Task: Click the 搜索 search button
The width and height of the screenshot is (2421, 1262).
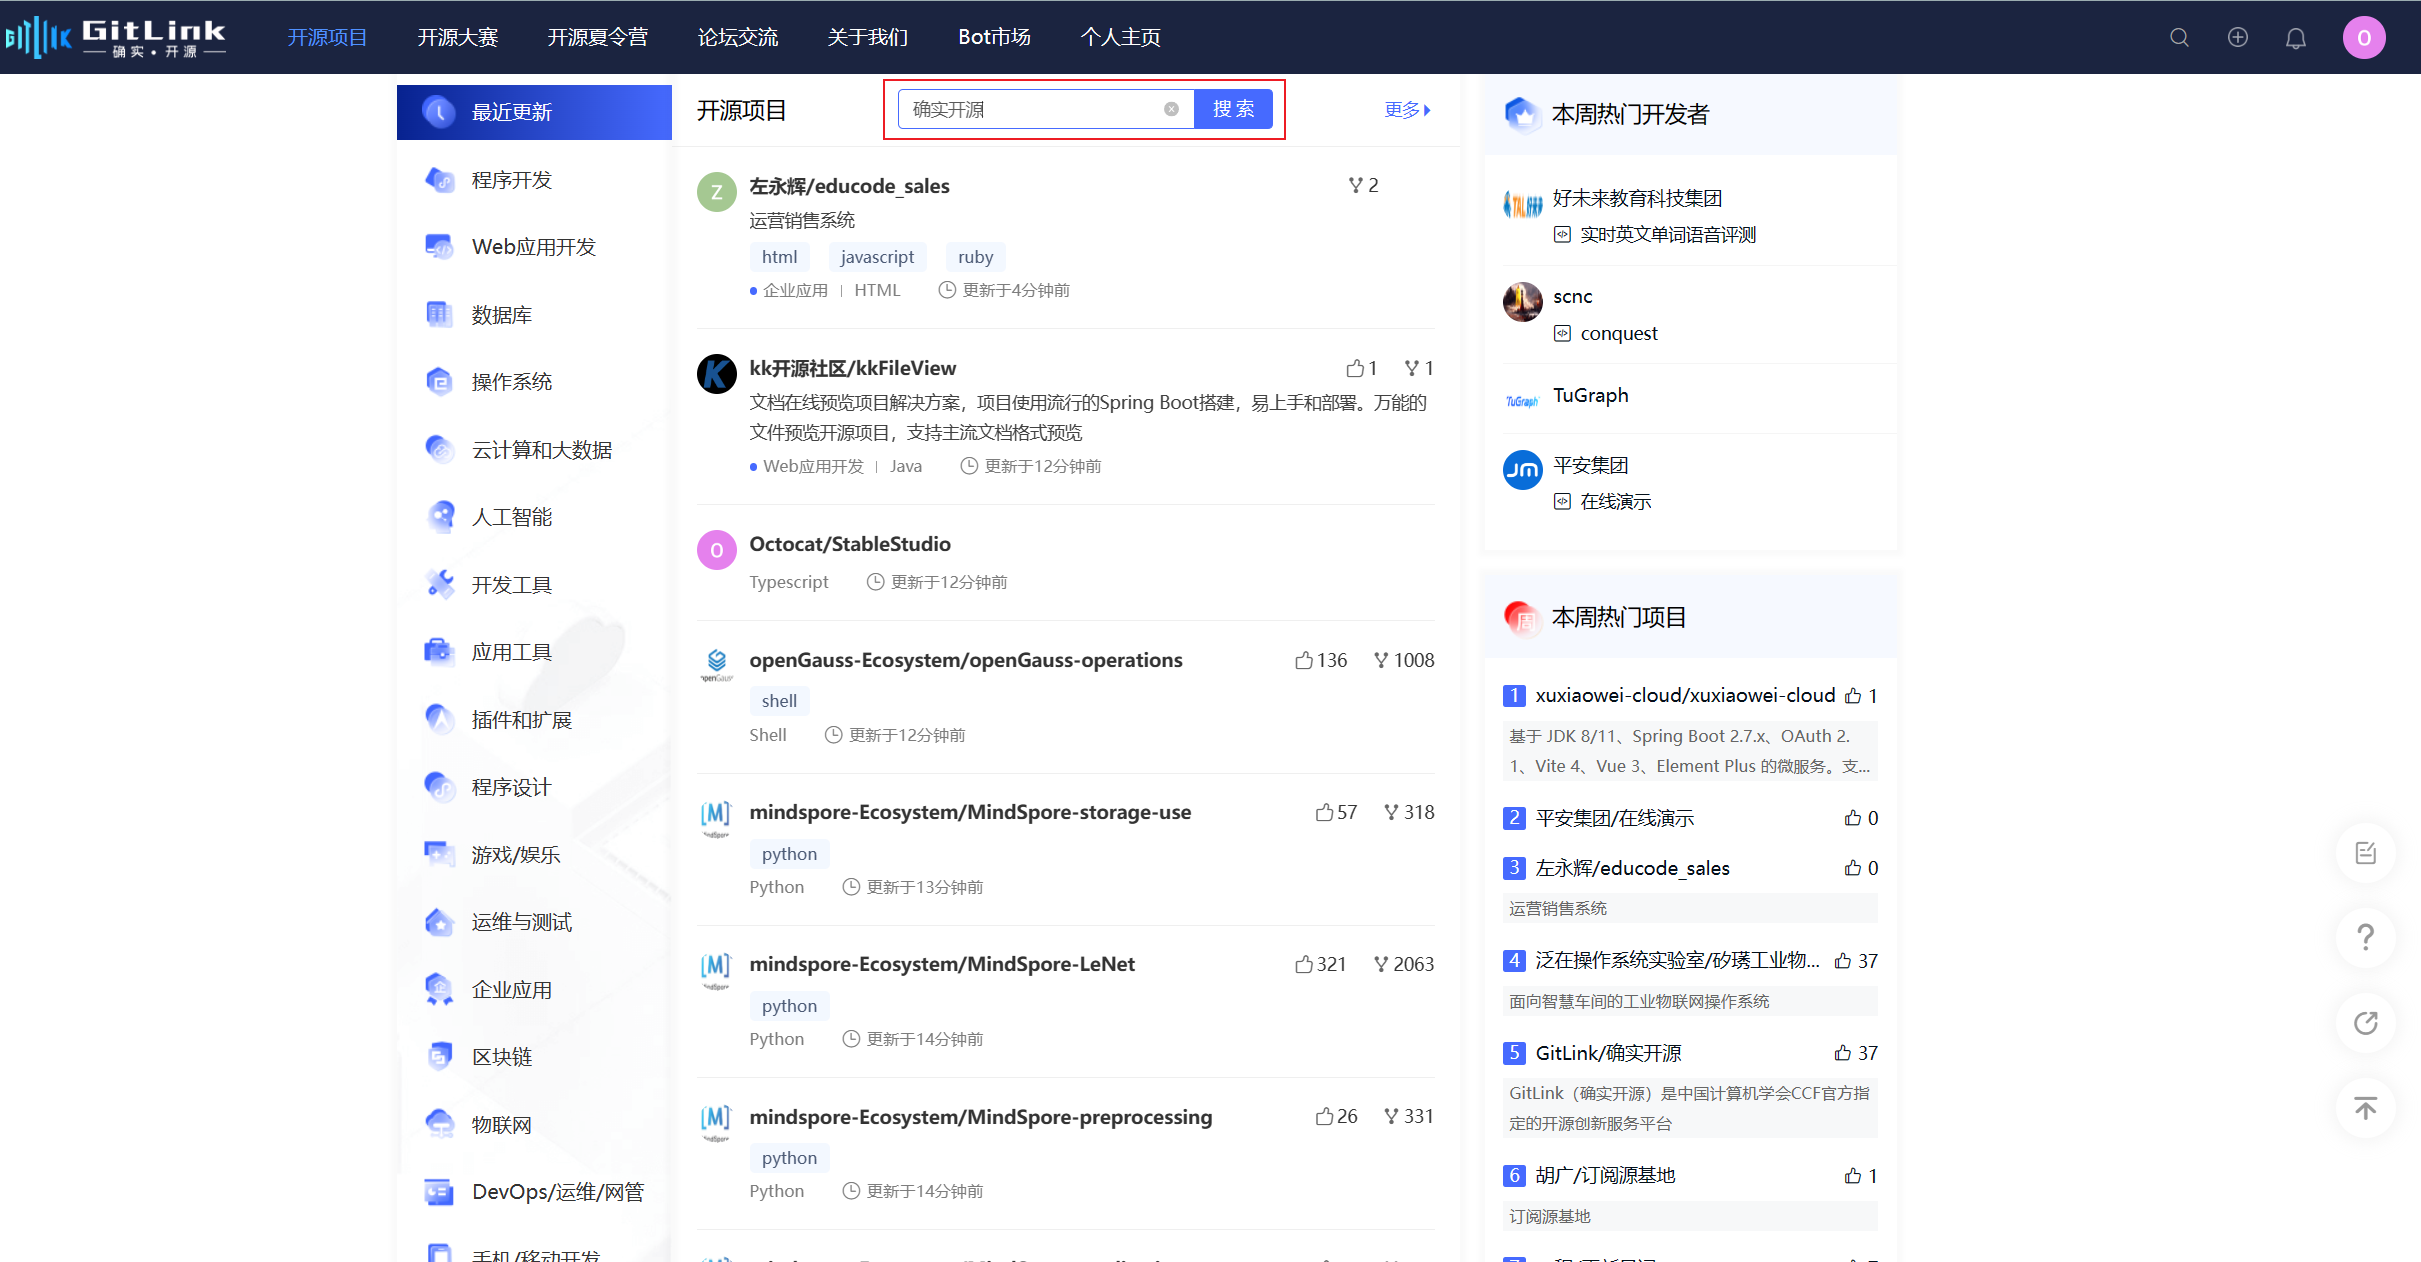Action: pyautogui.click(x=1233, y=109)
